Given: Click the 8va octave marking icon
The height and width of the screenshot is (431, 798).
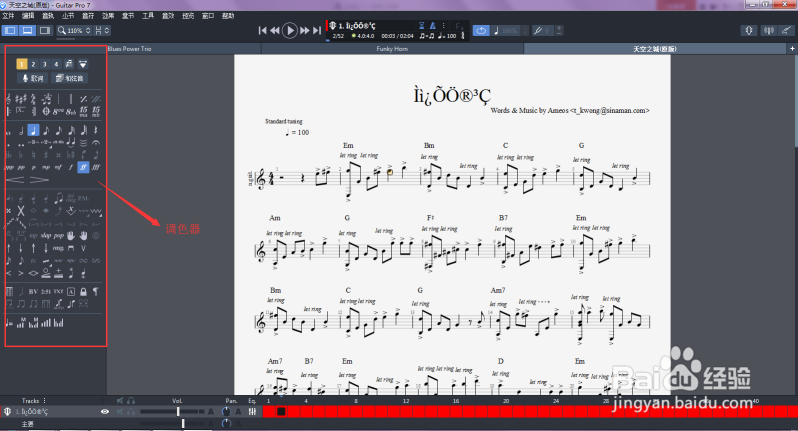Looking at the screenshot, I should (58, 111).
